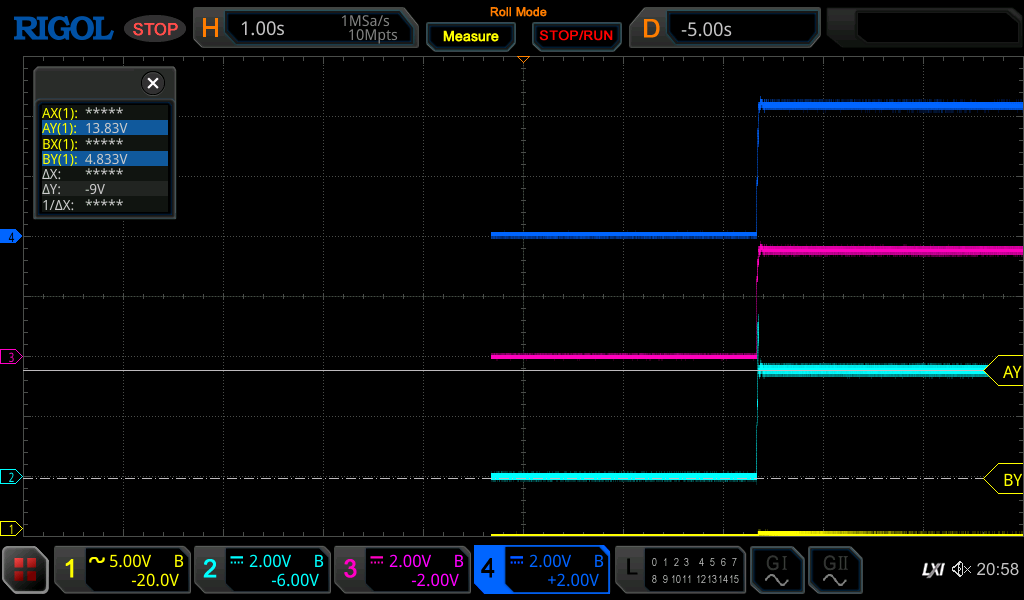Select the channel 1 ground level marker

10,528
